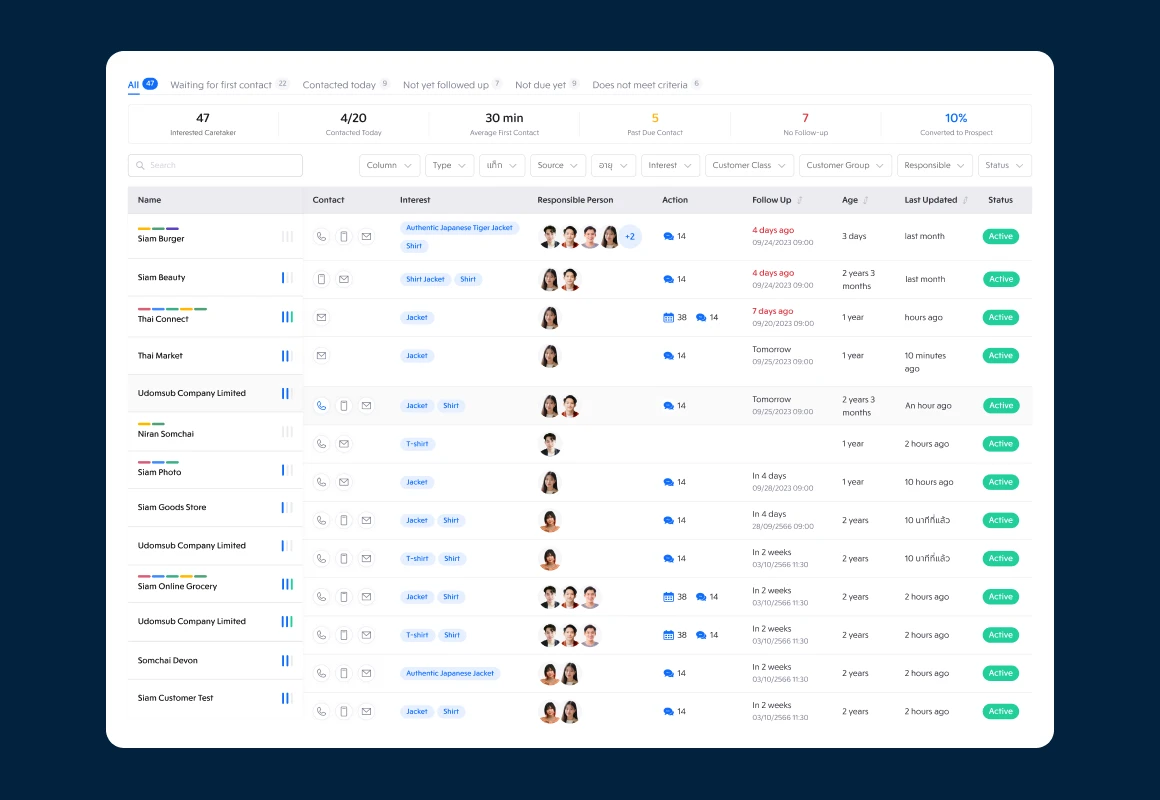Click the calendar icon in Thai Connect's Action column
Image resolution: width=1160 pixels, height=800 pixels.
tap(668, 317)
